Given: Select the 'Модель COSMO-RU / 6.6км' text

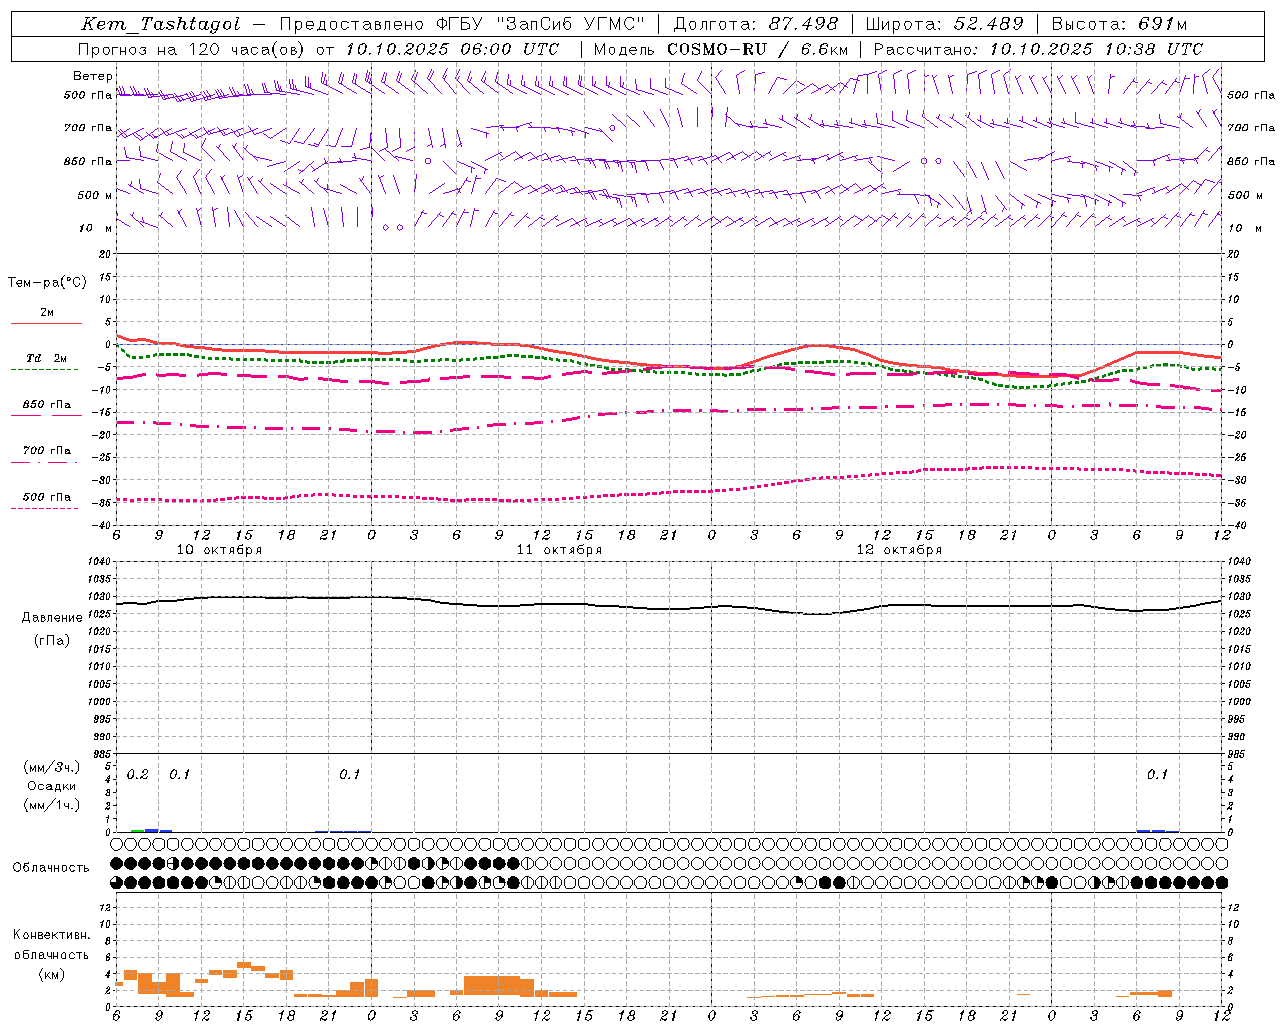Looking at the screenshot, I should coord(721,49).
